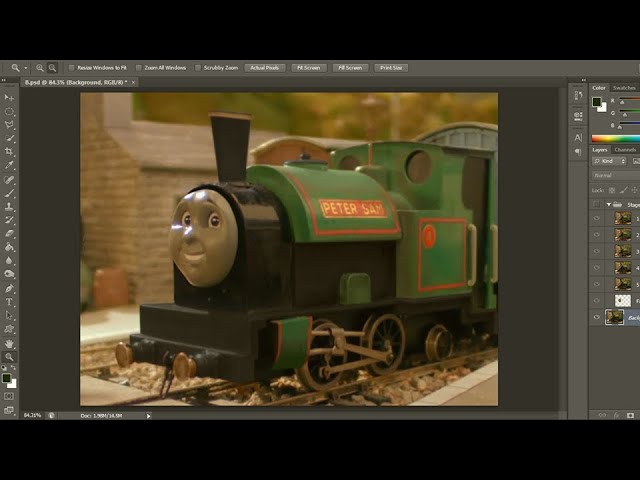Switch to the Channels tab
The height and width of the screenshot is (480, 640).
click(625, 150)
